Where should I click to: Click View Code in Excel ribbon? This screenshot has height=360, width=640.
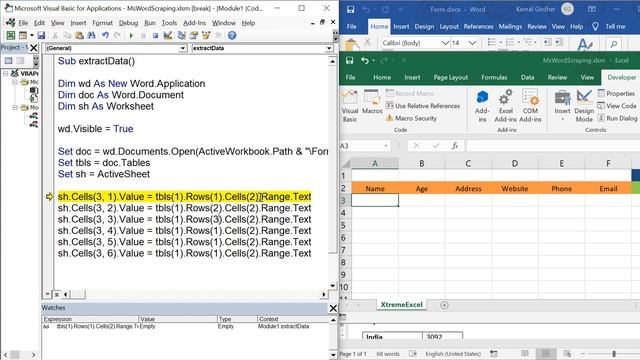point(616,106)
